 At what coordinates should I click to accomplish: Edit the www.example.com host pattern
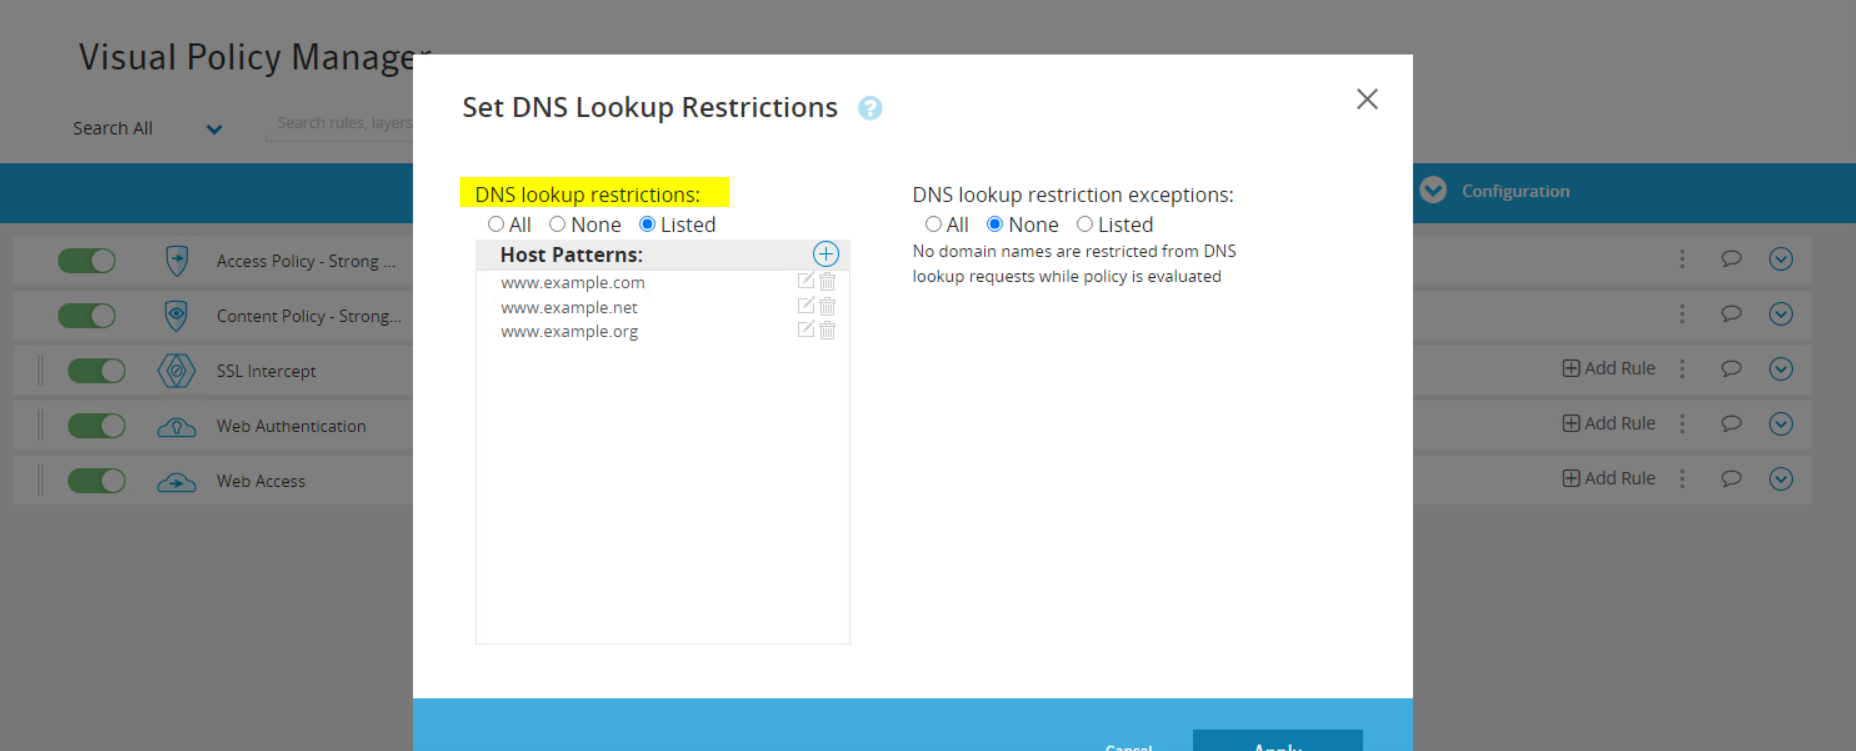pos(806,281)
